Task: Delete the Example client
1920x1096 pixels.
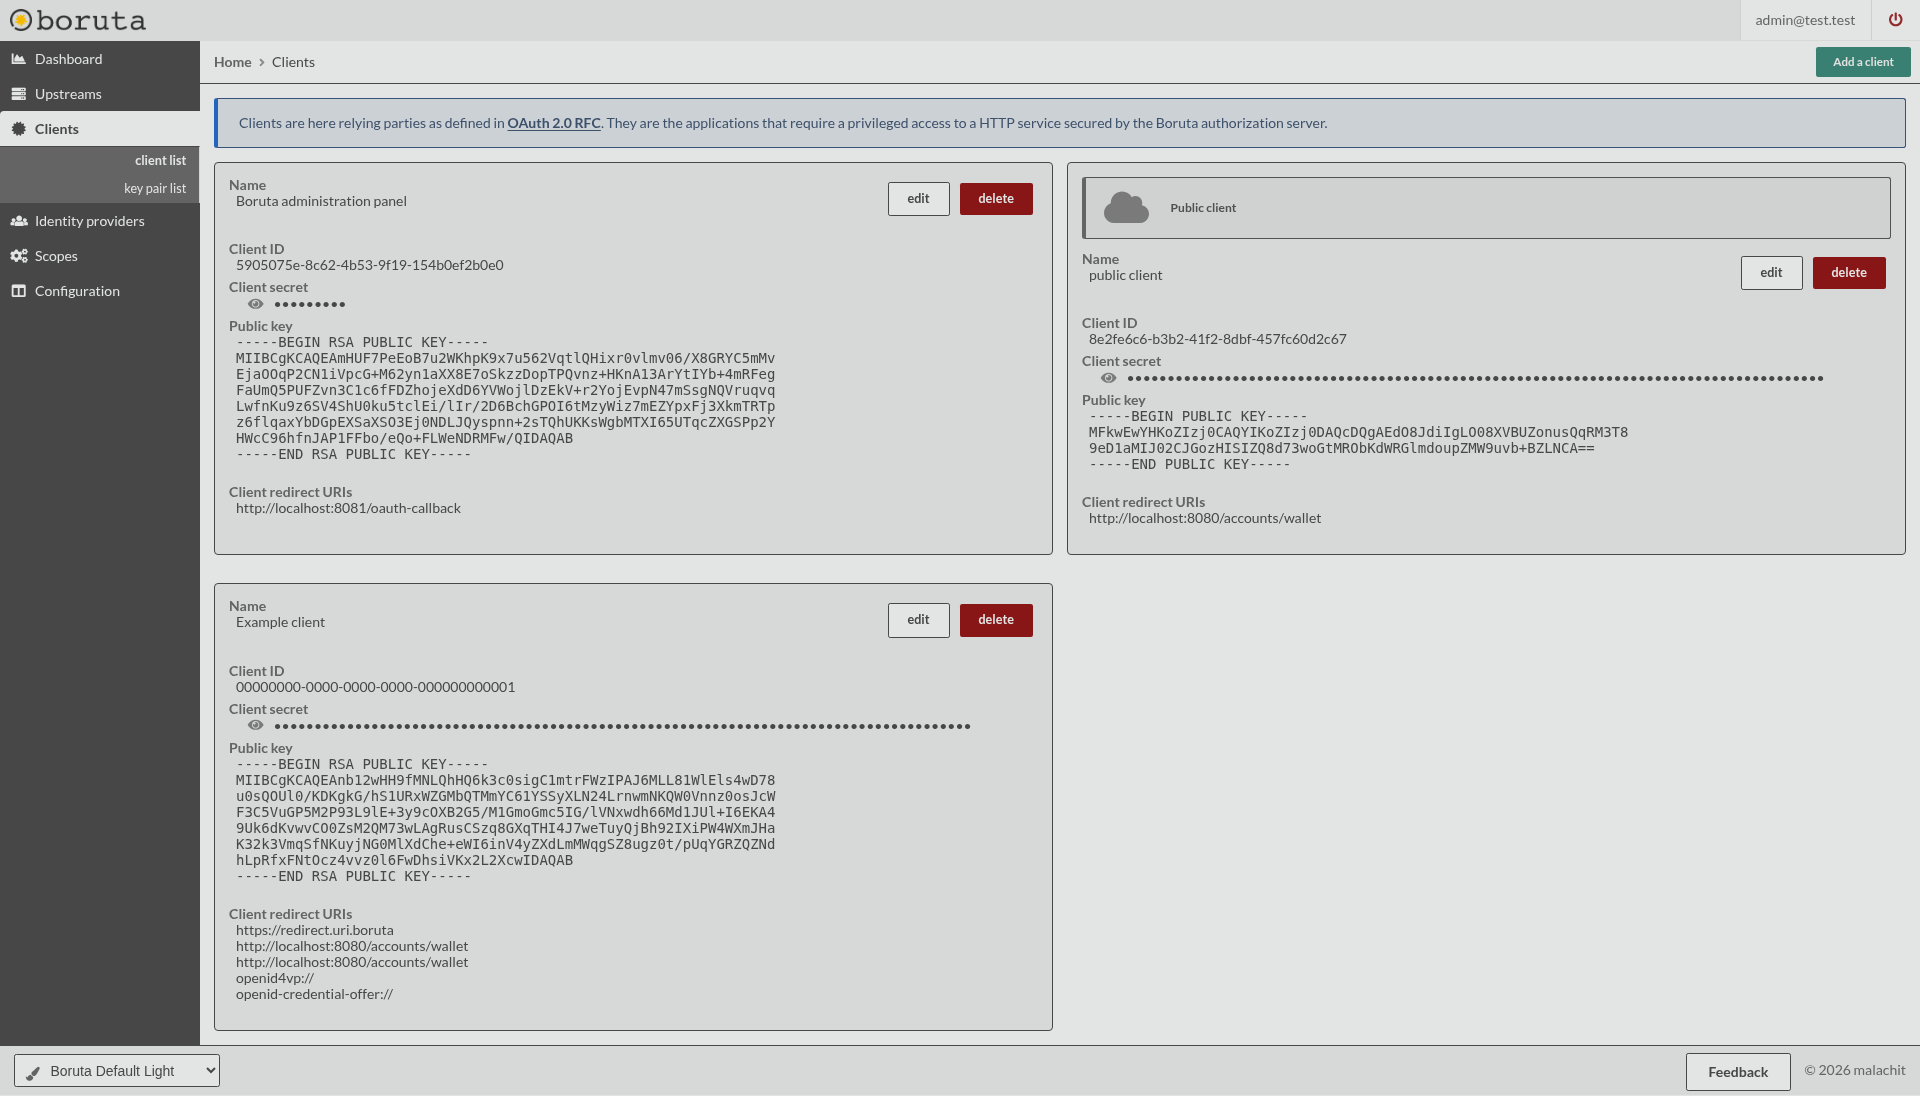Action: pyautogui.click(x=996, y=620)
